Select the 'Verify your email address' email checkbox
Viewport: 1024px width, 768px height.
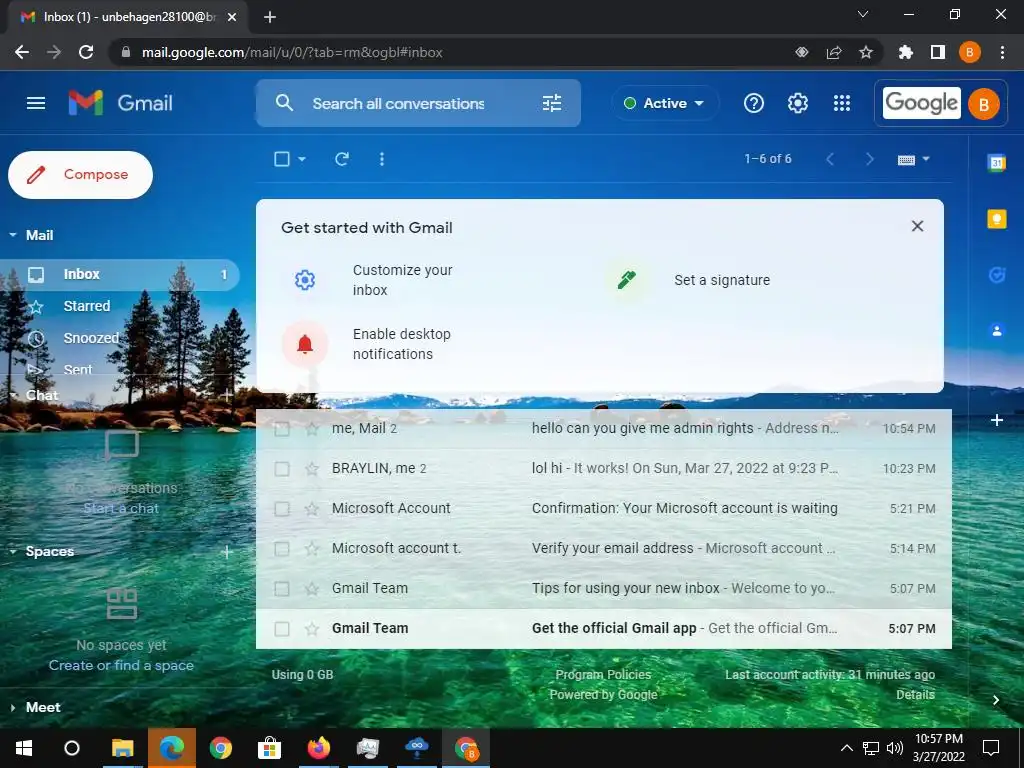(x=282, y=549)
